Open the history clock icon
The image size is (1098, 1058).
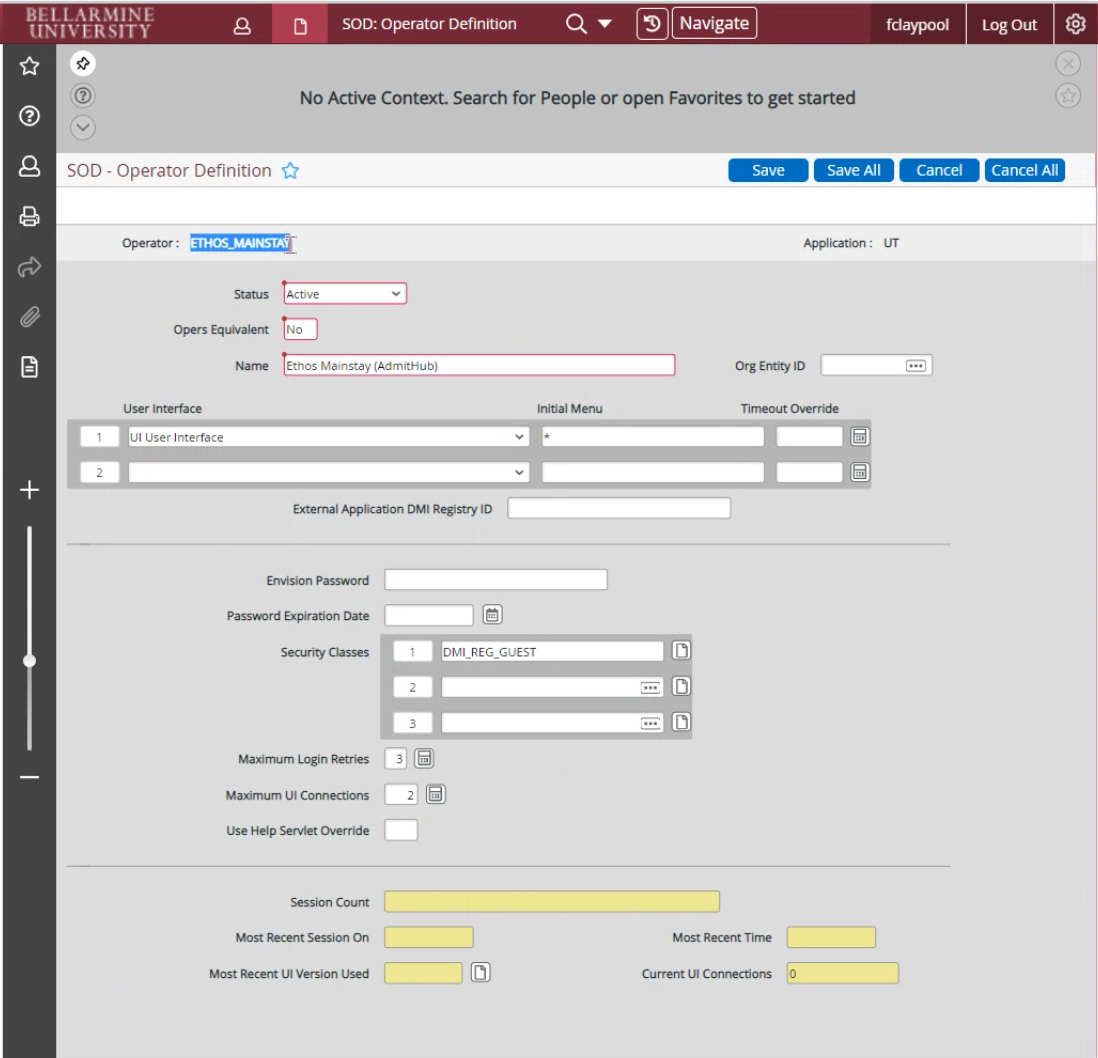point(652,24)
